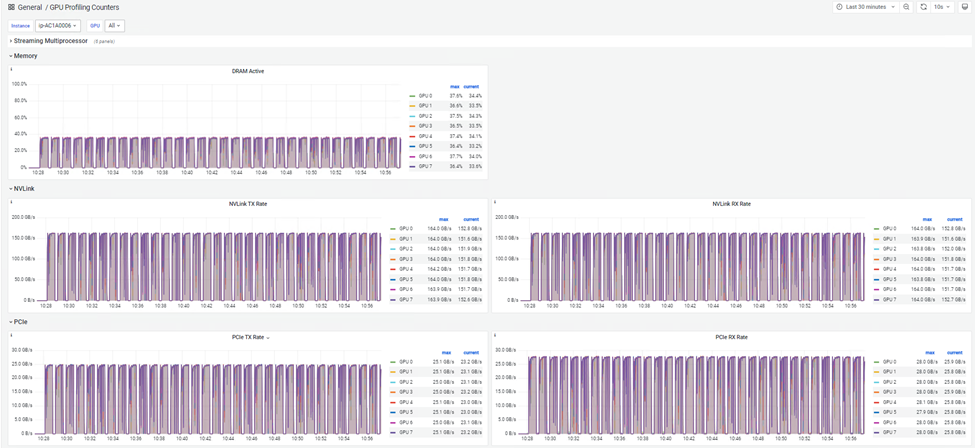Sort the NVLink RX Rate legend by max

tap(927, 219)
